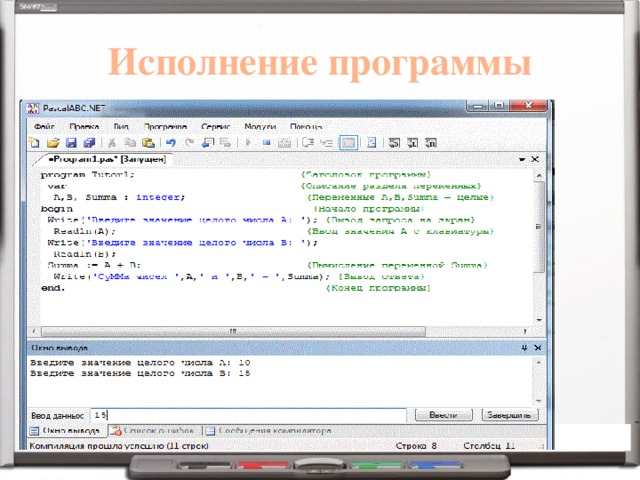640x480 pixels.
Task: Click the output panel scrollbar down arrow
Action: click(538, 401)
